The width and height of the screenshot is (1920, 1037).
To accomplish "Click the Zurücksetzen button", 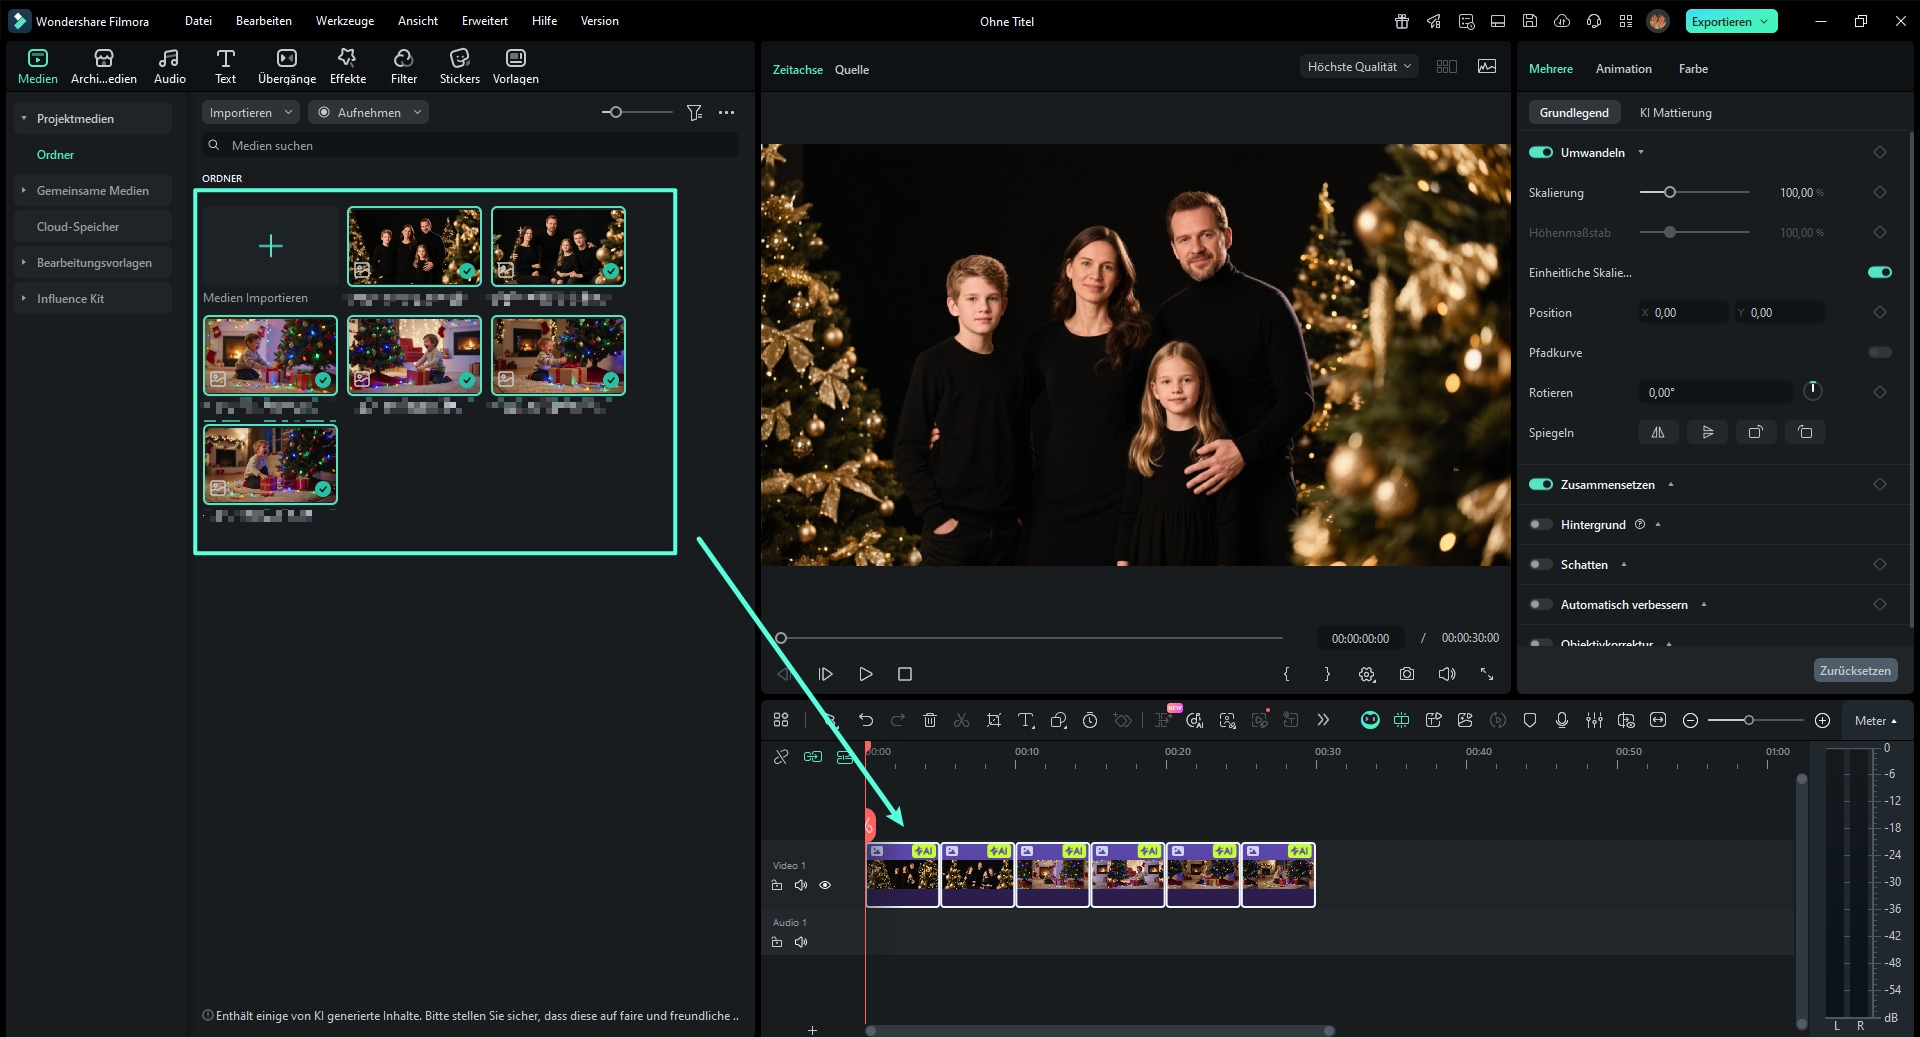I will click(x=1854, y=670).
